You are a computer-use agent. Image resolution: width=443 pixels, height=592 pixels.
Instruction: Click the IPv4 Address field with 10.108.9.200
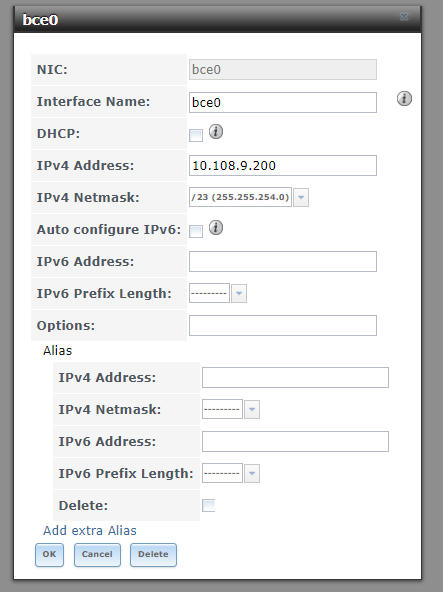(283, 165)
